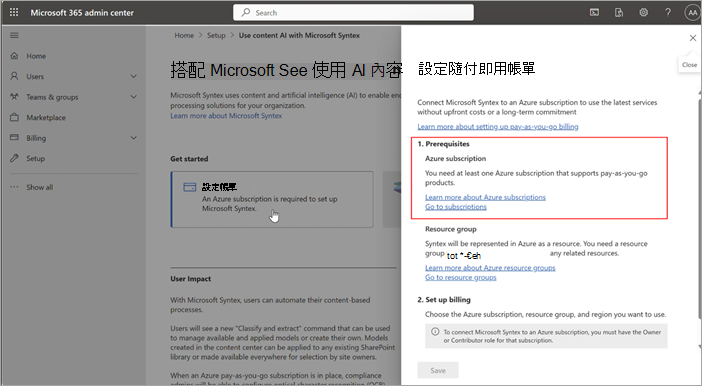The image size is (702, 386).
Task: Click the Search box in the header
Action: pos(353,13)
